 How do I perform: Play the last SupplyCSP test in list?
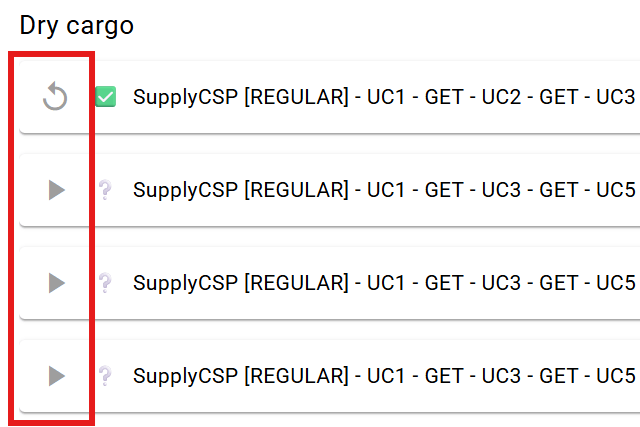pos(56,376)
